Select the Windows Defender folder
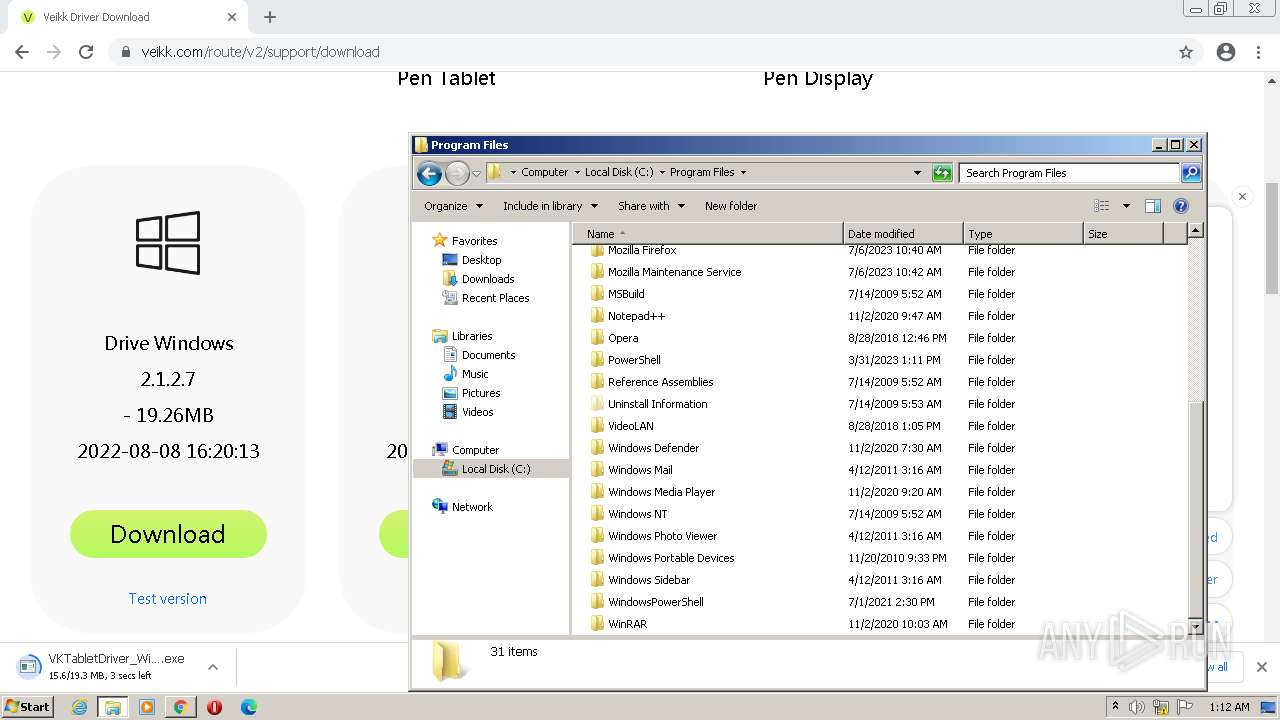Viewport: 1280px width, 720px height. [653, 448]
